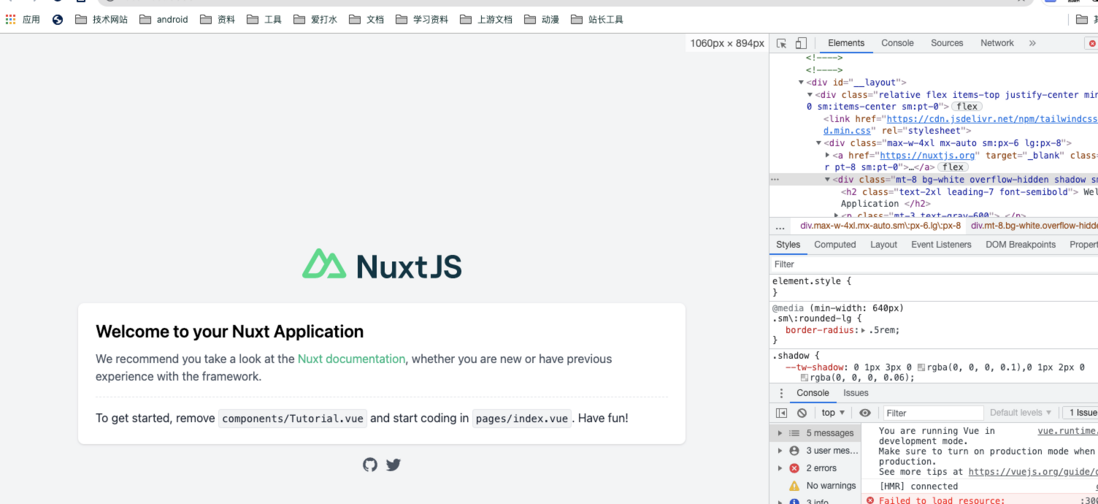
Task: Click div.max-w-4xl breadcrumb in path bar
Action: coord(880,226)
